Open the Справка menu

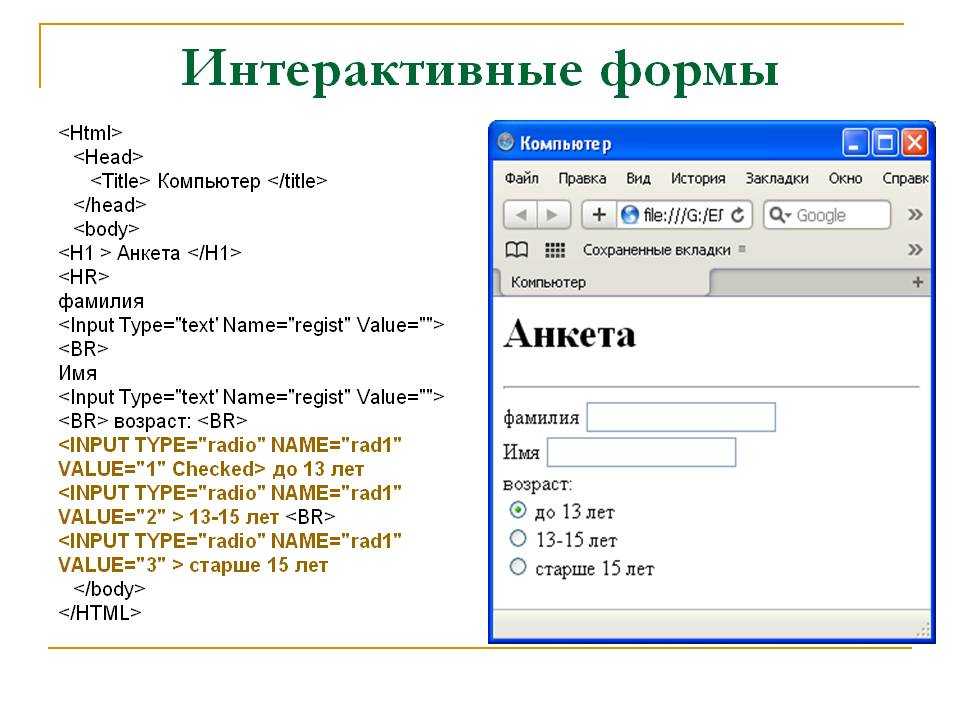906,178
